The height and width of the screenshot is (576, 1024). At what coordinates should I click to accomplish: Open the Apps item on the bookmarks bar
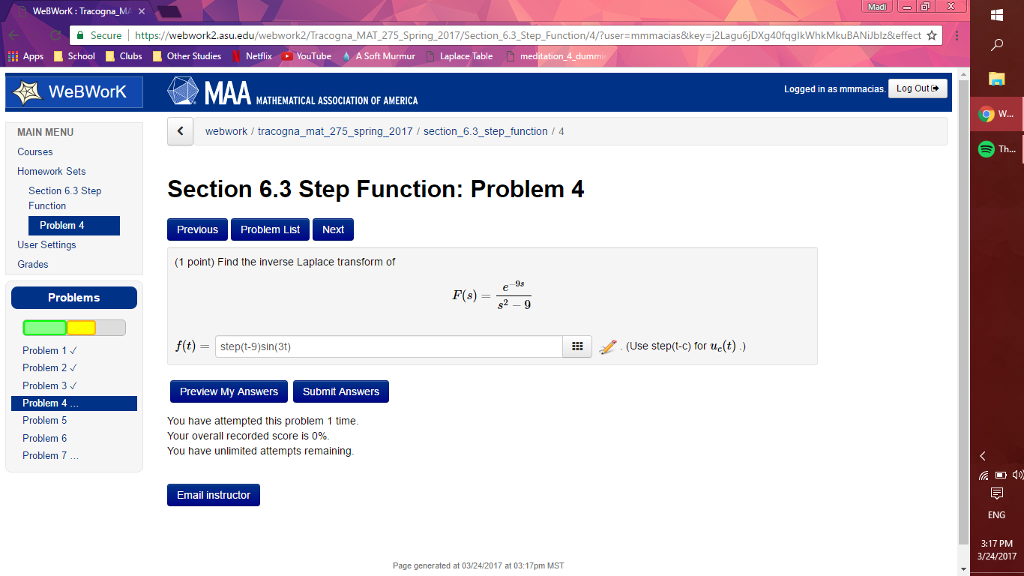29,57
